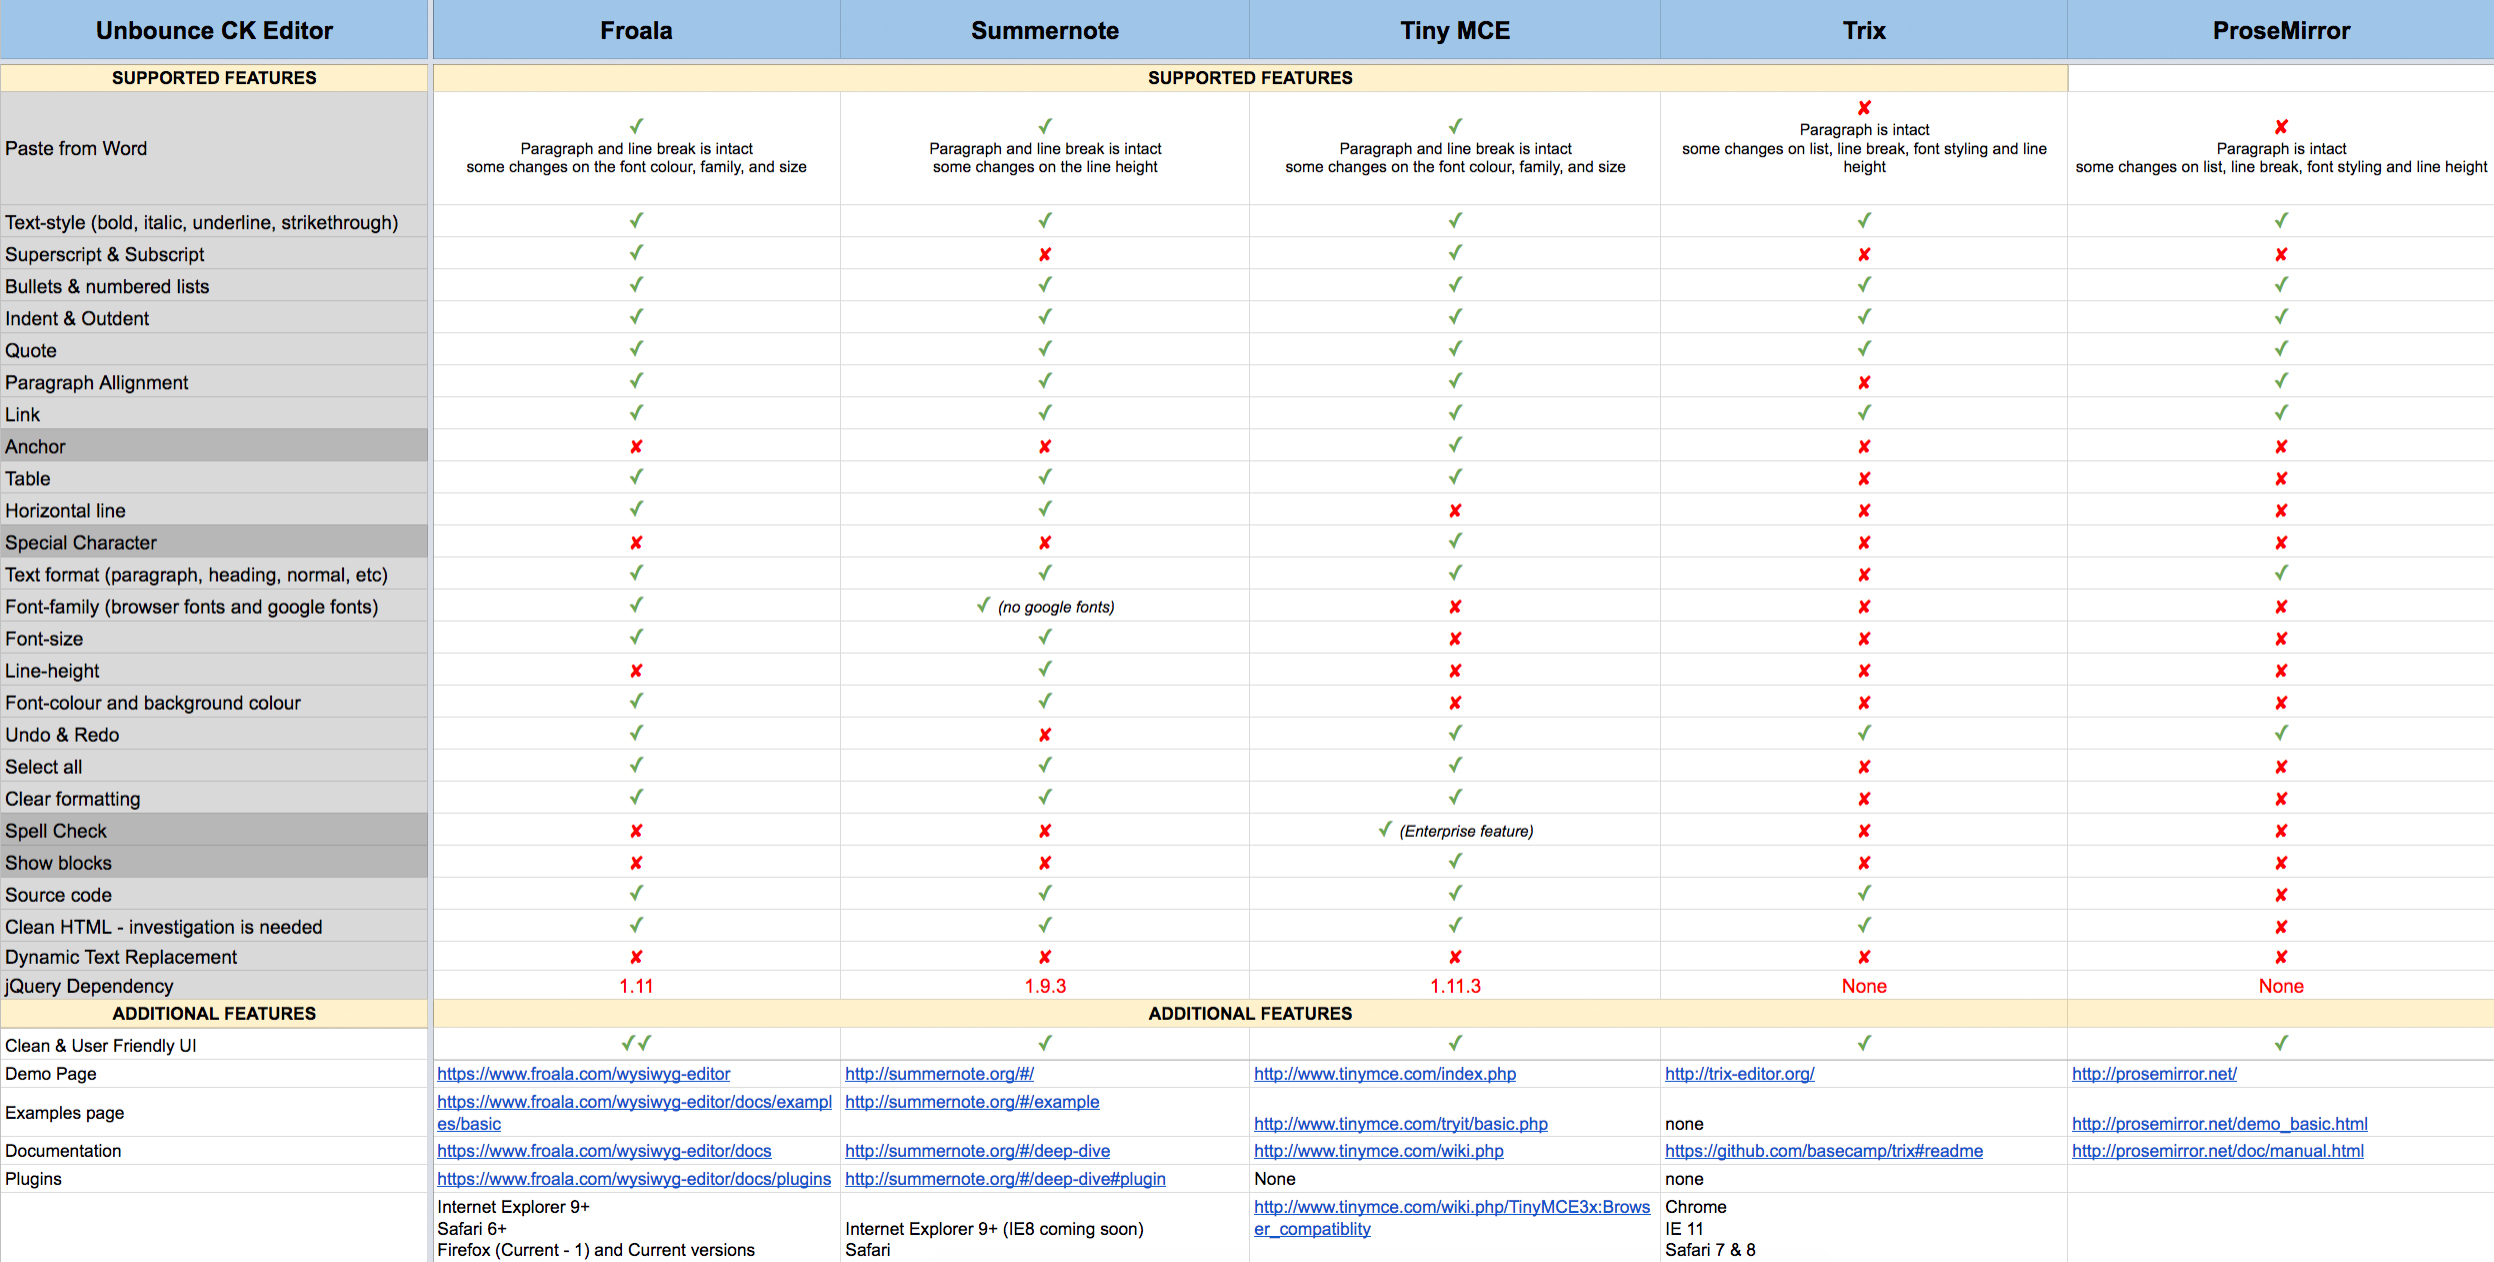Open the TinyMCE wiki.php documentation link

[x=1378, y=1151]
